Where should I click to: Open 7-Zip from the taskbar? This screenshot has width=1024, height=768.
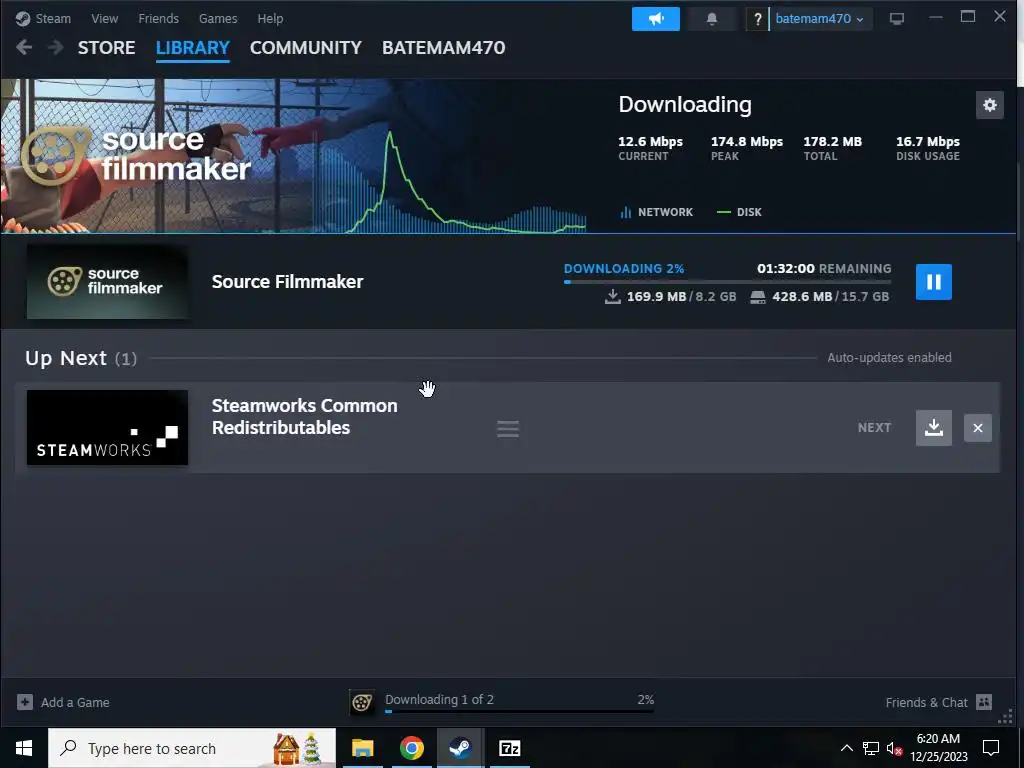(x=509, y=748)
